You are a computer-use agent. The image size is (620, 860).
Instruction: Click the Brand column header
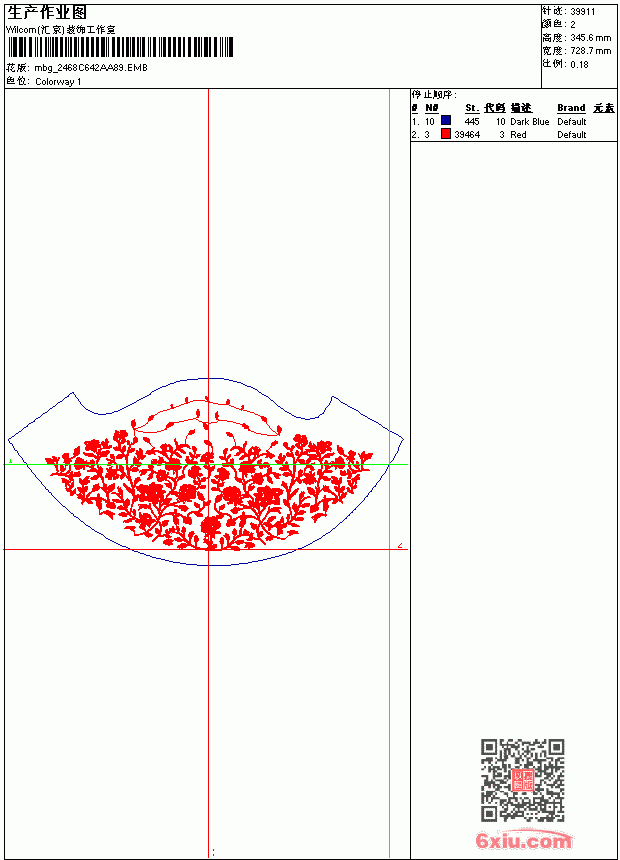coord(571,108)
